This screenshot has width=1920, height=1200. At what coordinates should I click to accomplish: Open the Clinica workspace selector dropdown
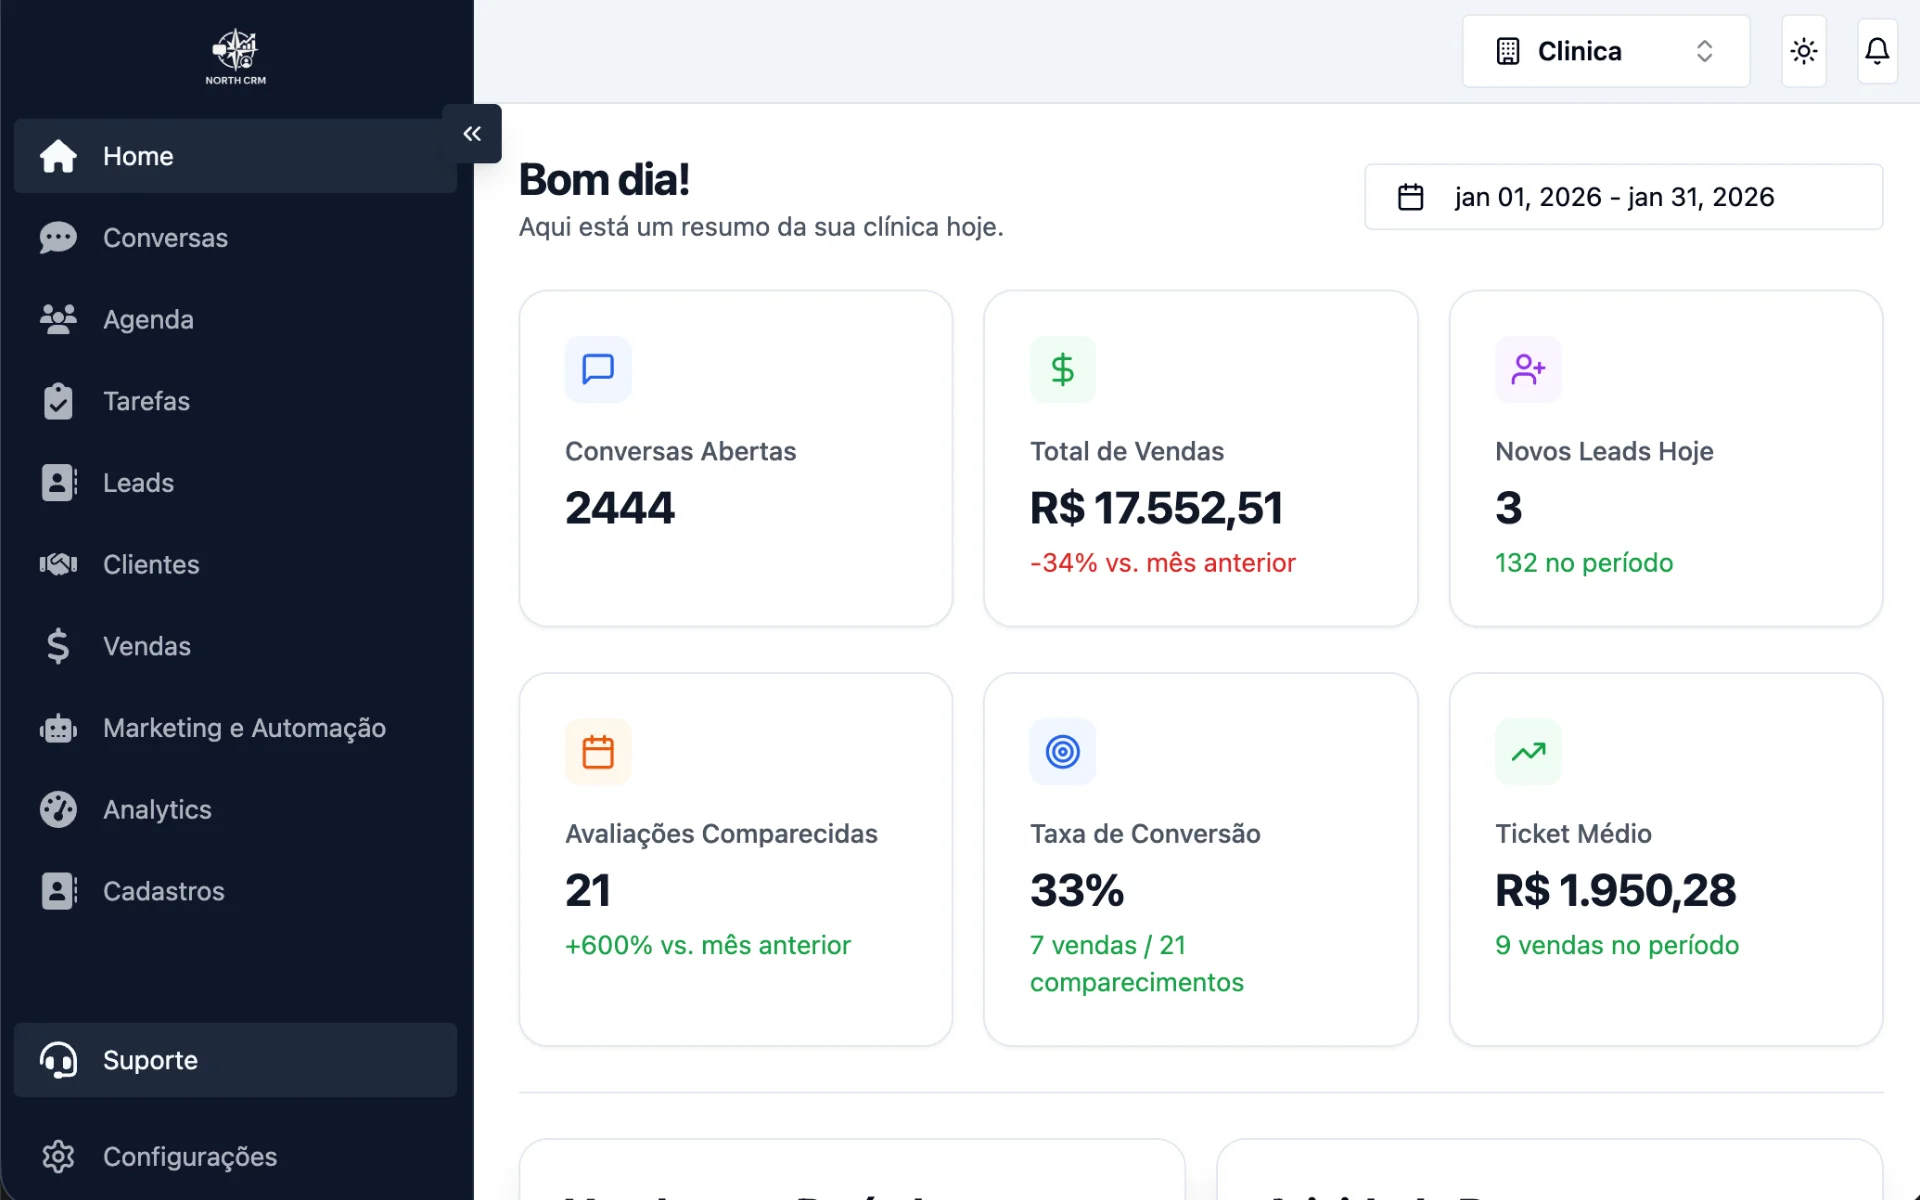point(1605,51)
